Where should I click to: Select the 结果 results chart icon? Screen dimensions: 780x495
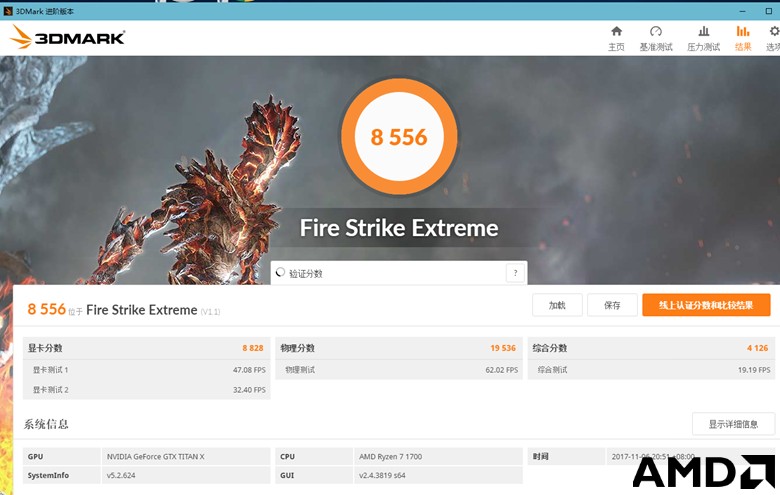pos(743,32)
